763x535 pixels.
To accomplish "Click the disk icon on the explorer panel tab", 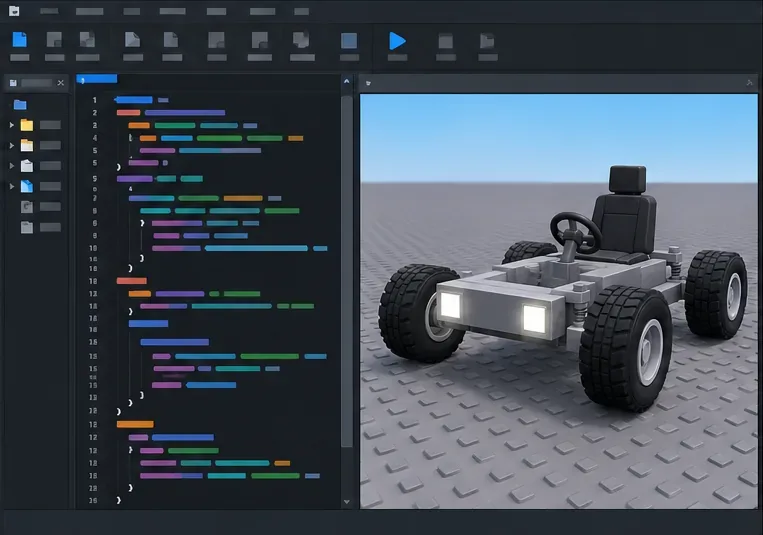I will [13, 83].
